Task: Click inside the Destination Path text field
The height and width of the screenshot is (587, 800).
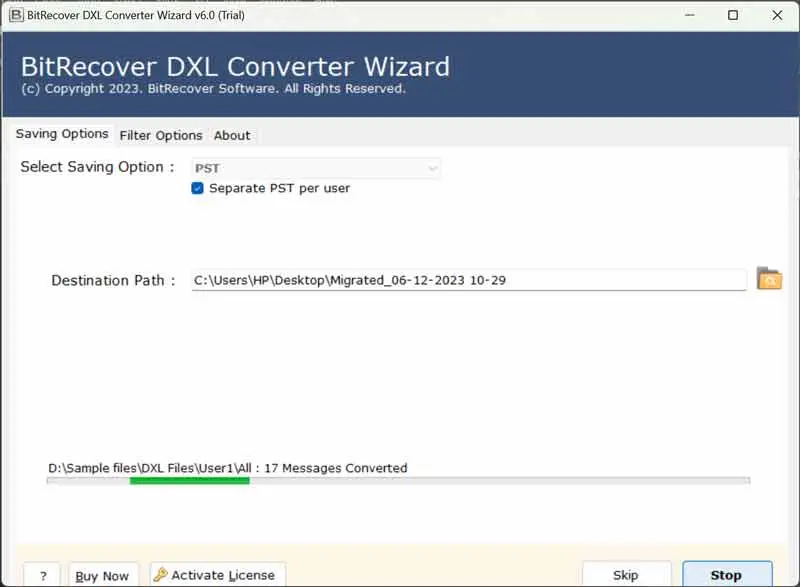Action: pyautogui.click(x=468, y=280)
